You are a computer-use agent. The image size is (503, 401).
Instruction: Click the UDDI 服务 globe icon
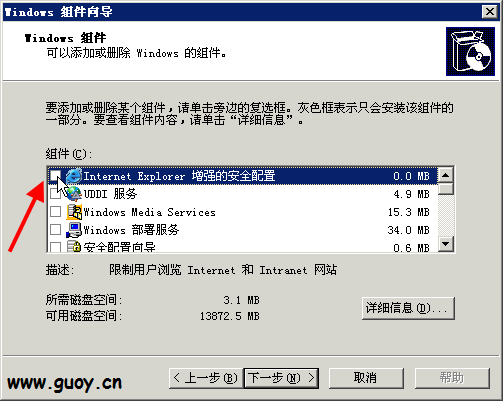[x=74, y=194]
